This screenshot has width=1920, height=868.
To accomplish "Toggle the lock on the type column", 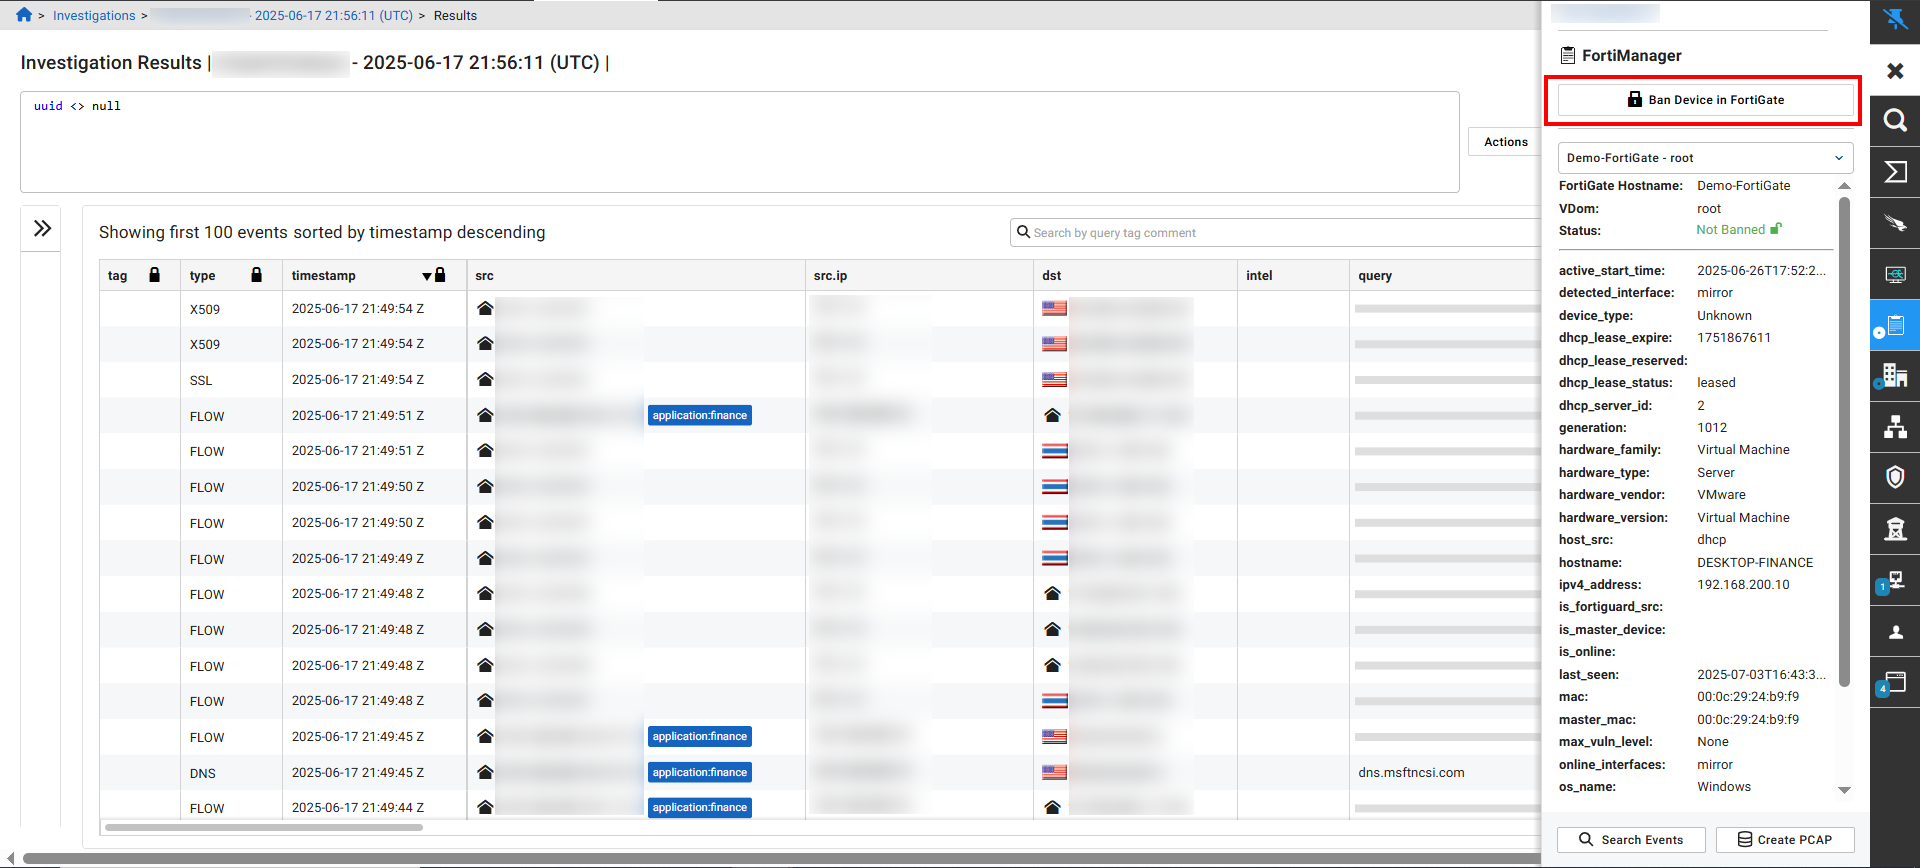I will tap(256, 275).
